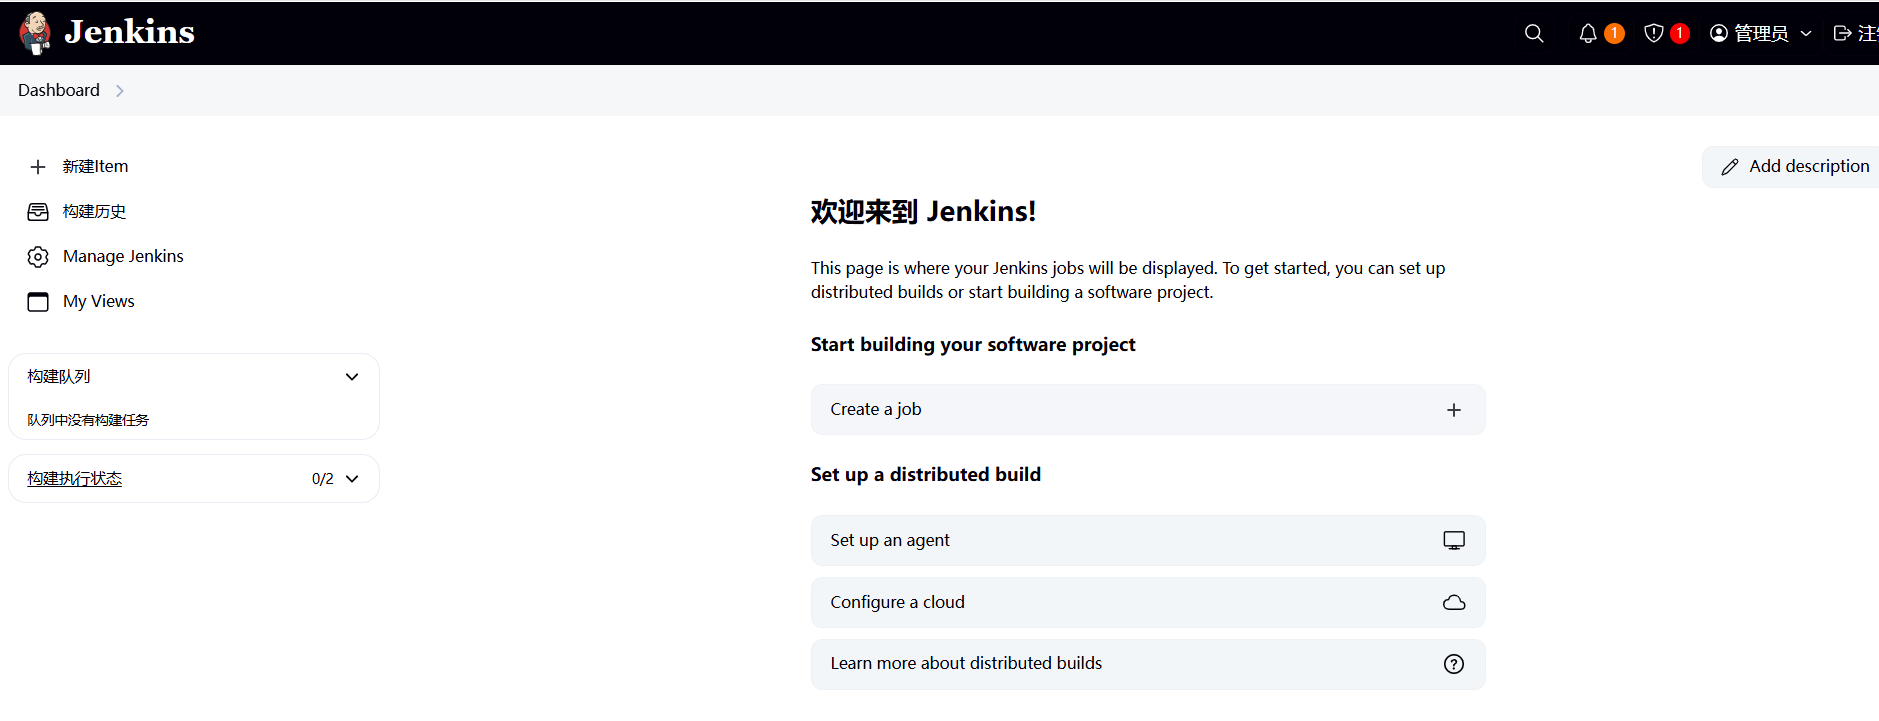Click the 欢迎来到 Jenkins! heading
Image resolution: width=1879 pixels, height=721 pixels.
pos(923,211)
